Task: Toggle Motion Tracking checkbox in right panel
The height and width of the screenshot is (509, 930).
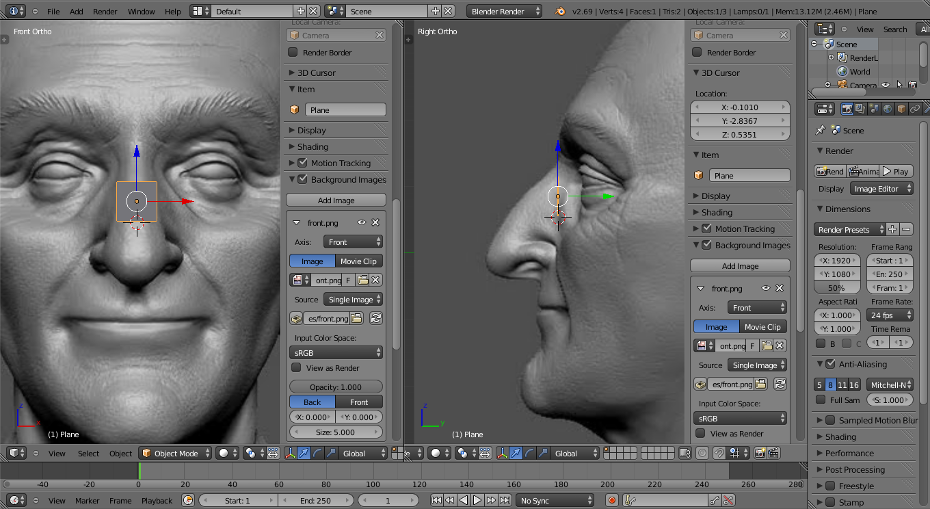Action: [x=706, y=228]
